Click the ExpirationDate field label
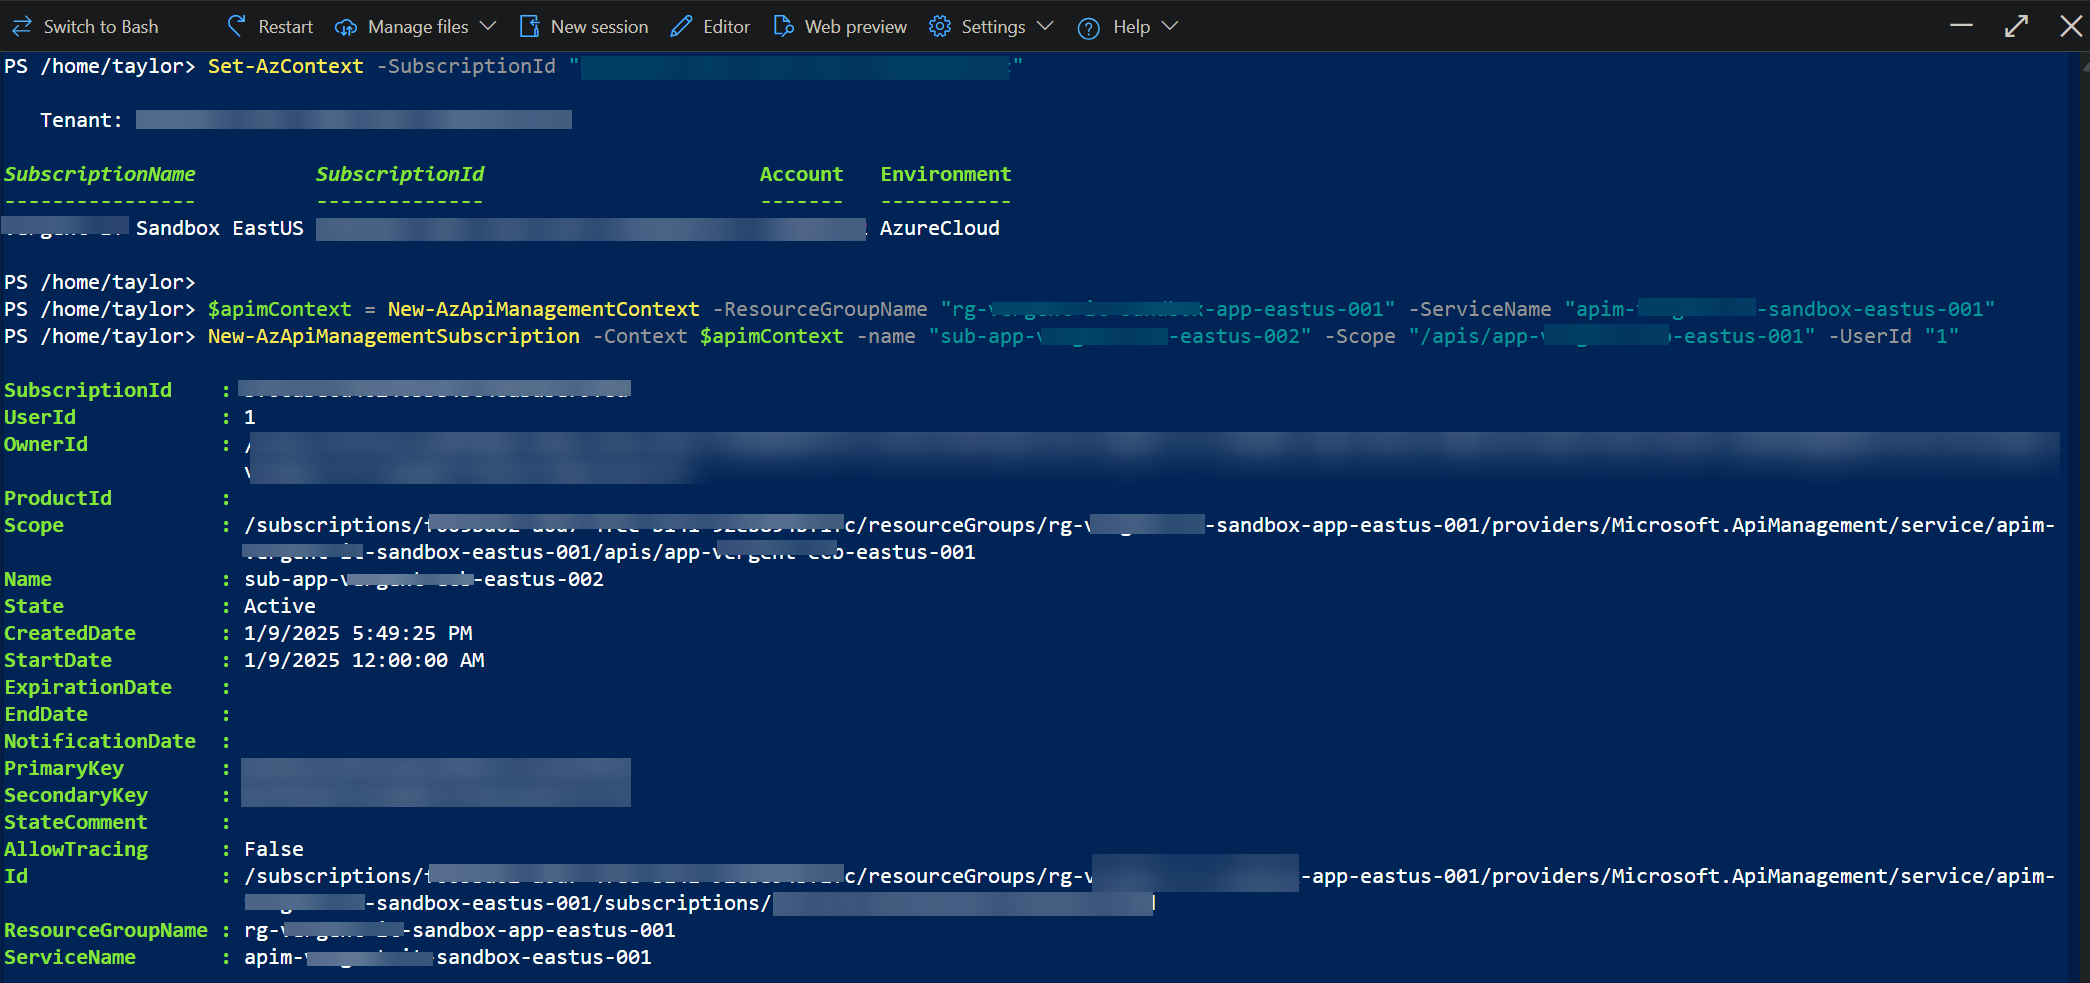Image resolution: width=2090 pixels, height=983 pixels. (x=88, y=687)
